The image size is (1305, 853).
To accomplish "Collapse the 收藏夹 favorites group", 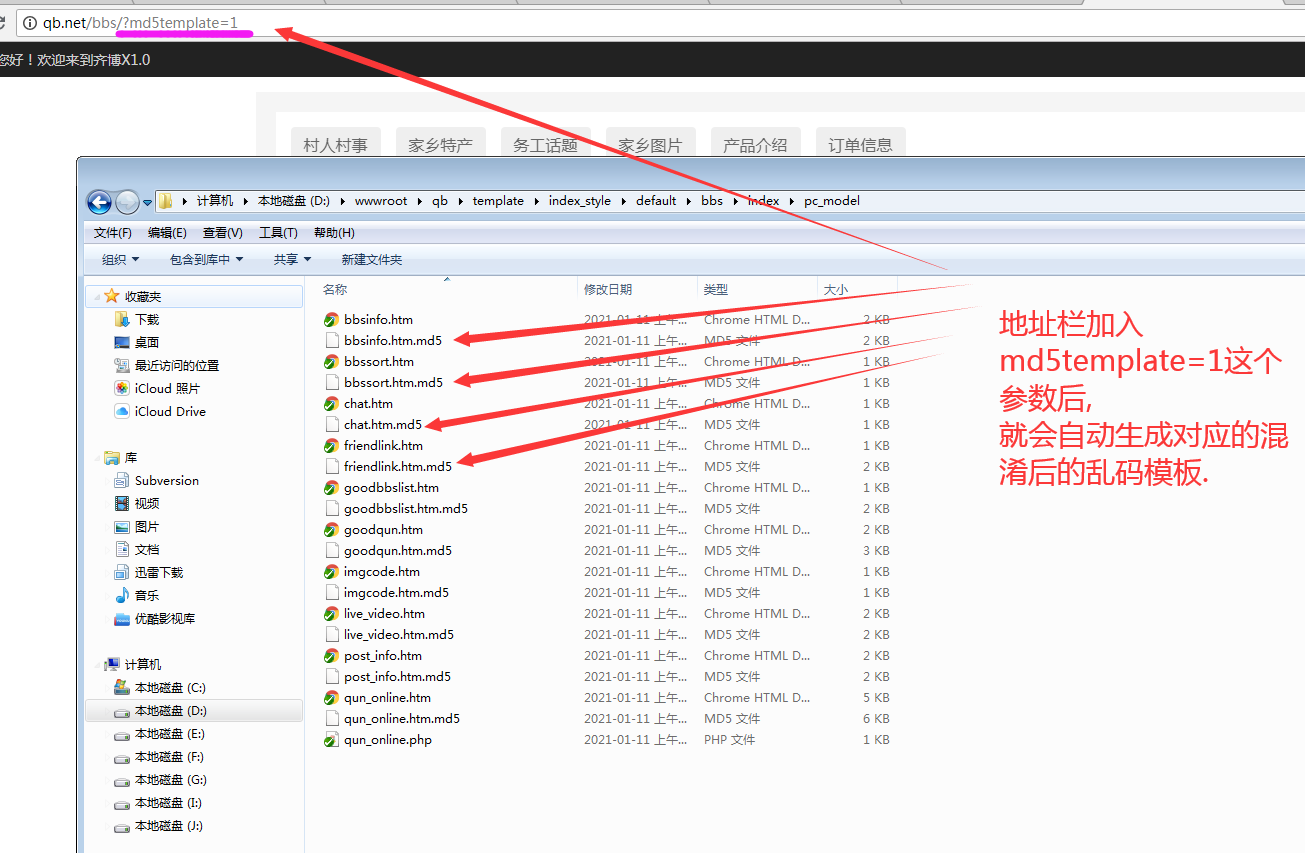I will point(96,297).
